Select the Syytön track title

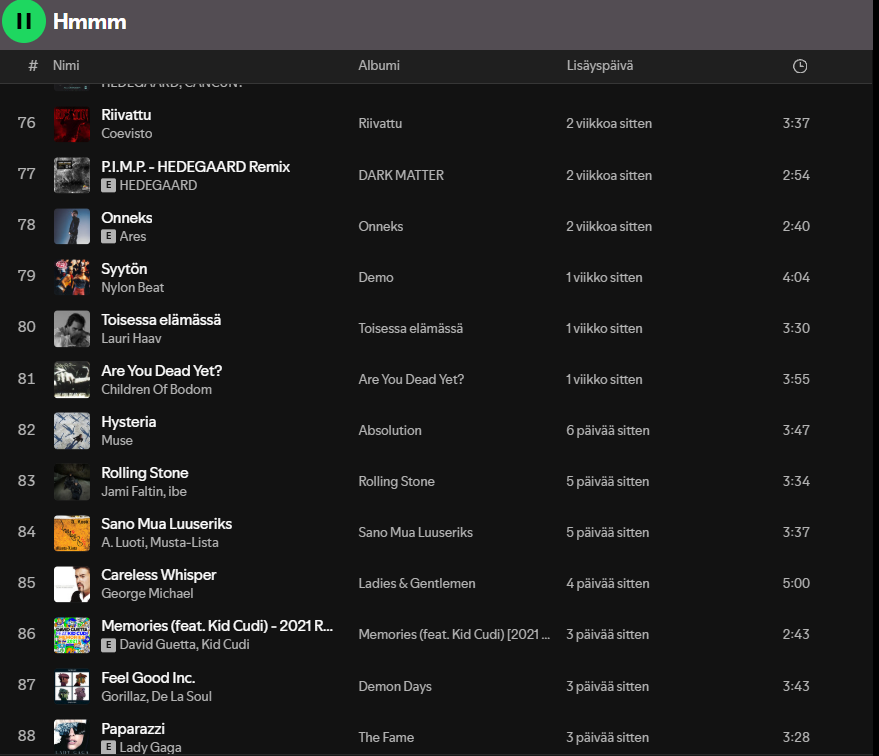124,269
